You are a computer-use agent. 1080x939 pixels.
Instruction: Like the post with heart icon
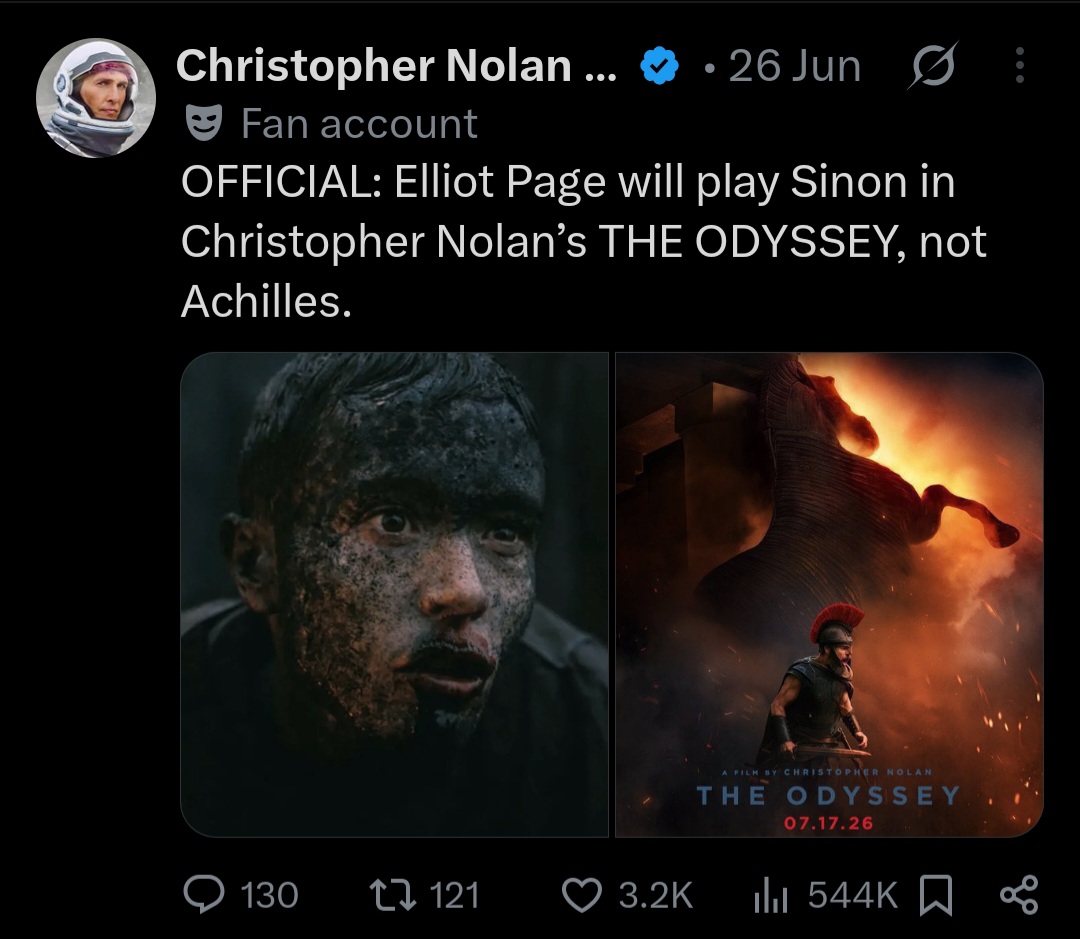[582, 895]
